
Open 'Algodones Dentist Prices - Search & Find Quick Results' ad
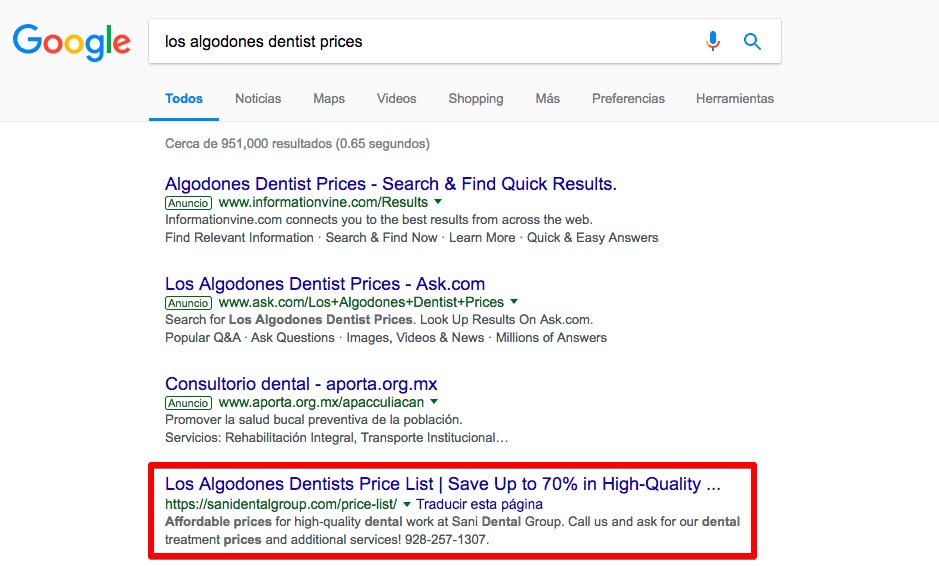[x=390, y=184]
